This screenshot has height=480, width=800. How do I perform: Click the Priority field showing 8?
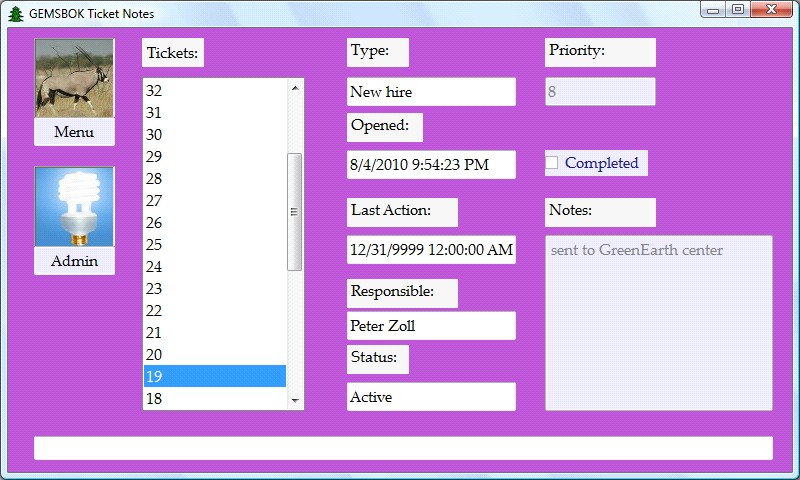600,92
